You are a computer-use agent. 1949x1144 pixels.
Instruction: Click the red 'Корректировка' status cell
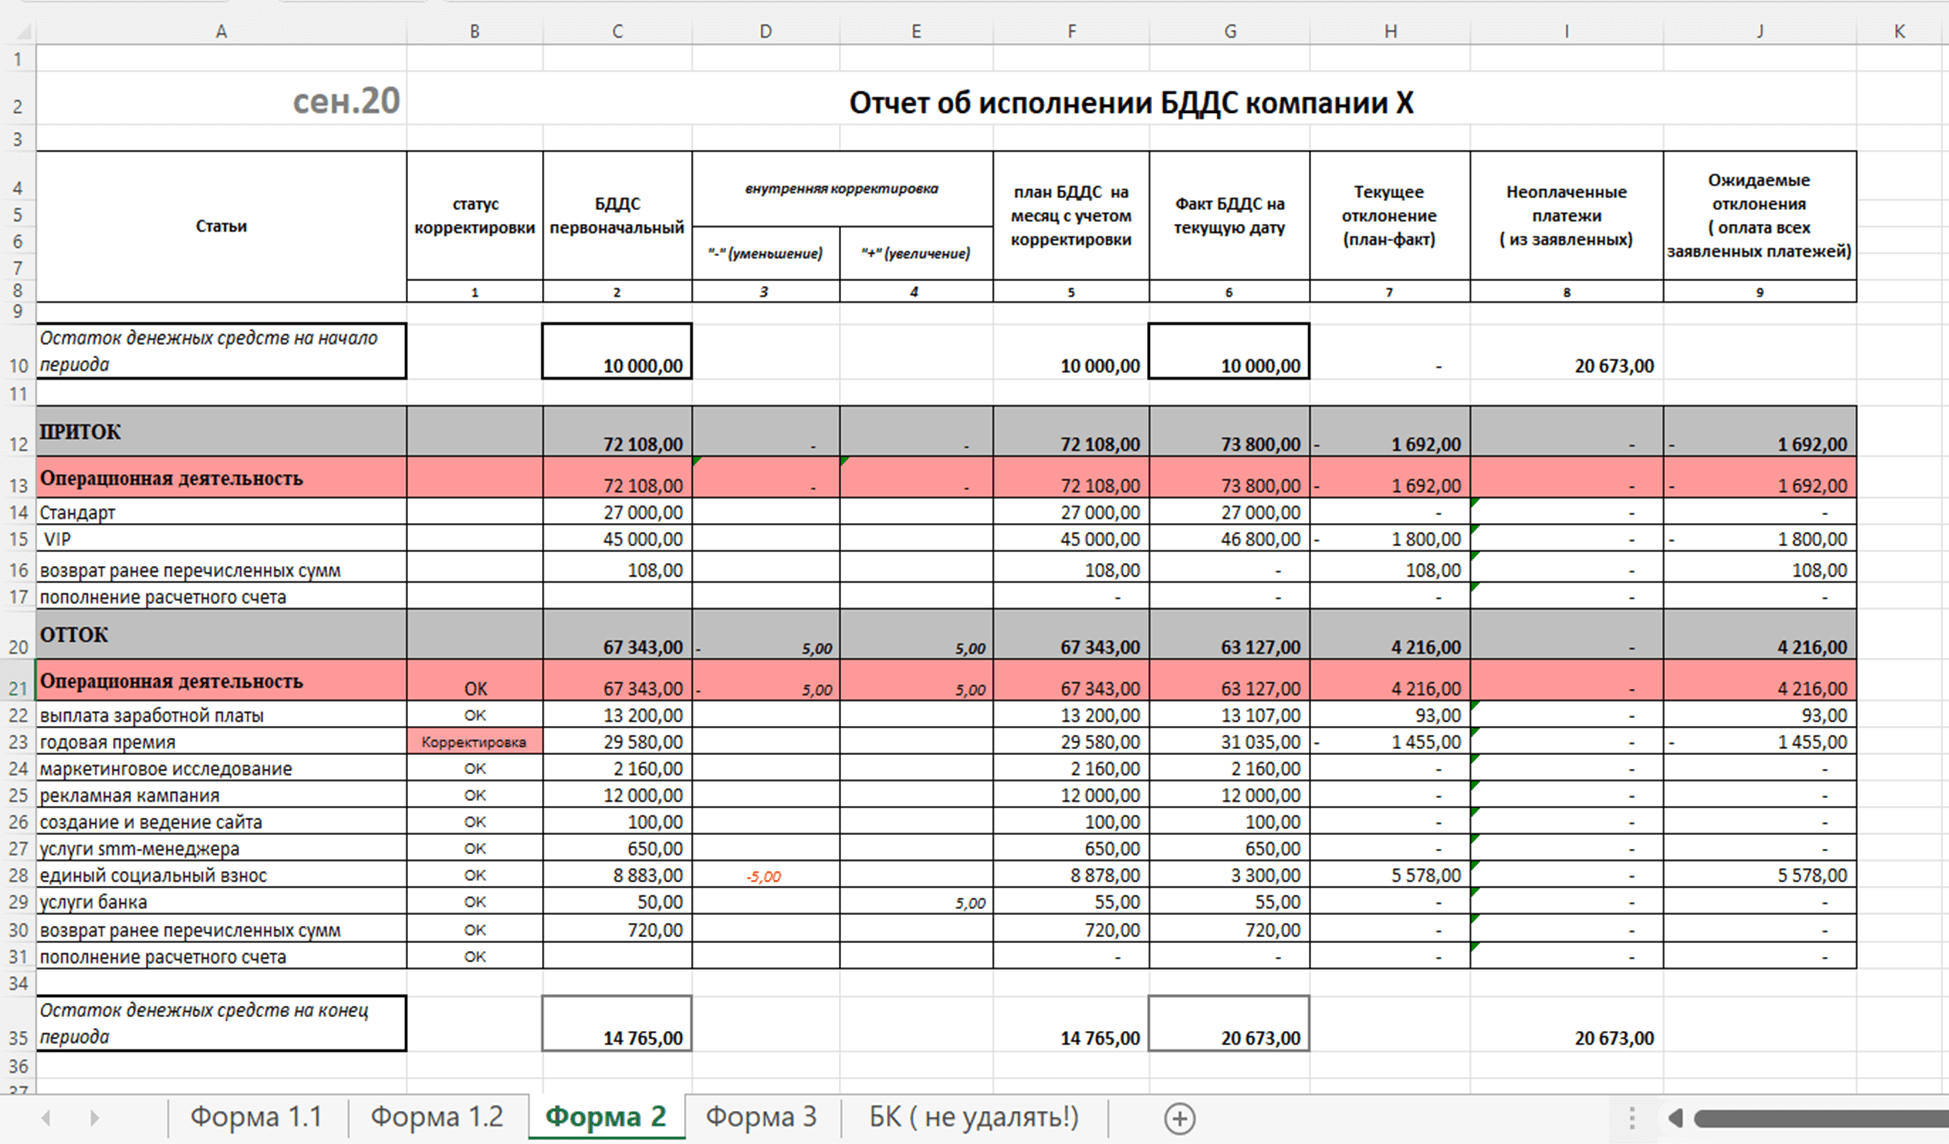[x=475, y=742]
